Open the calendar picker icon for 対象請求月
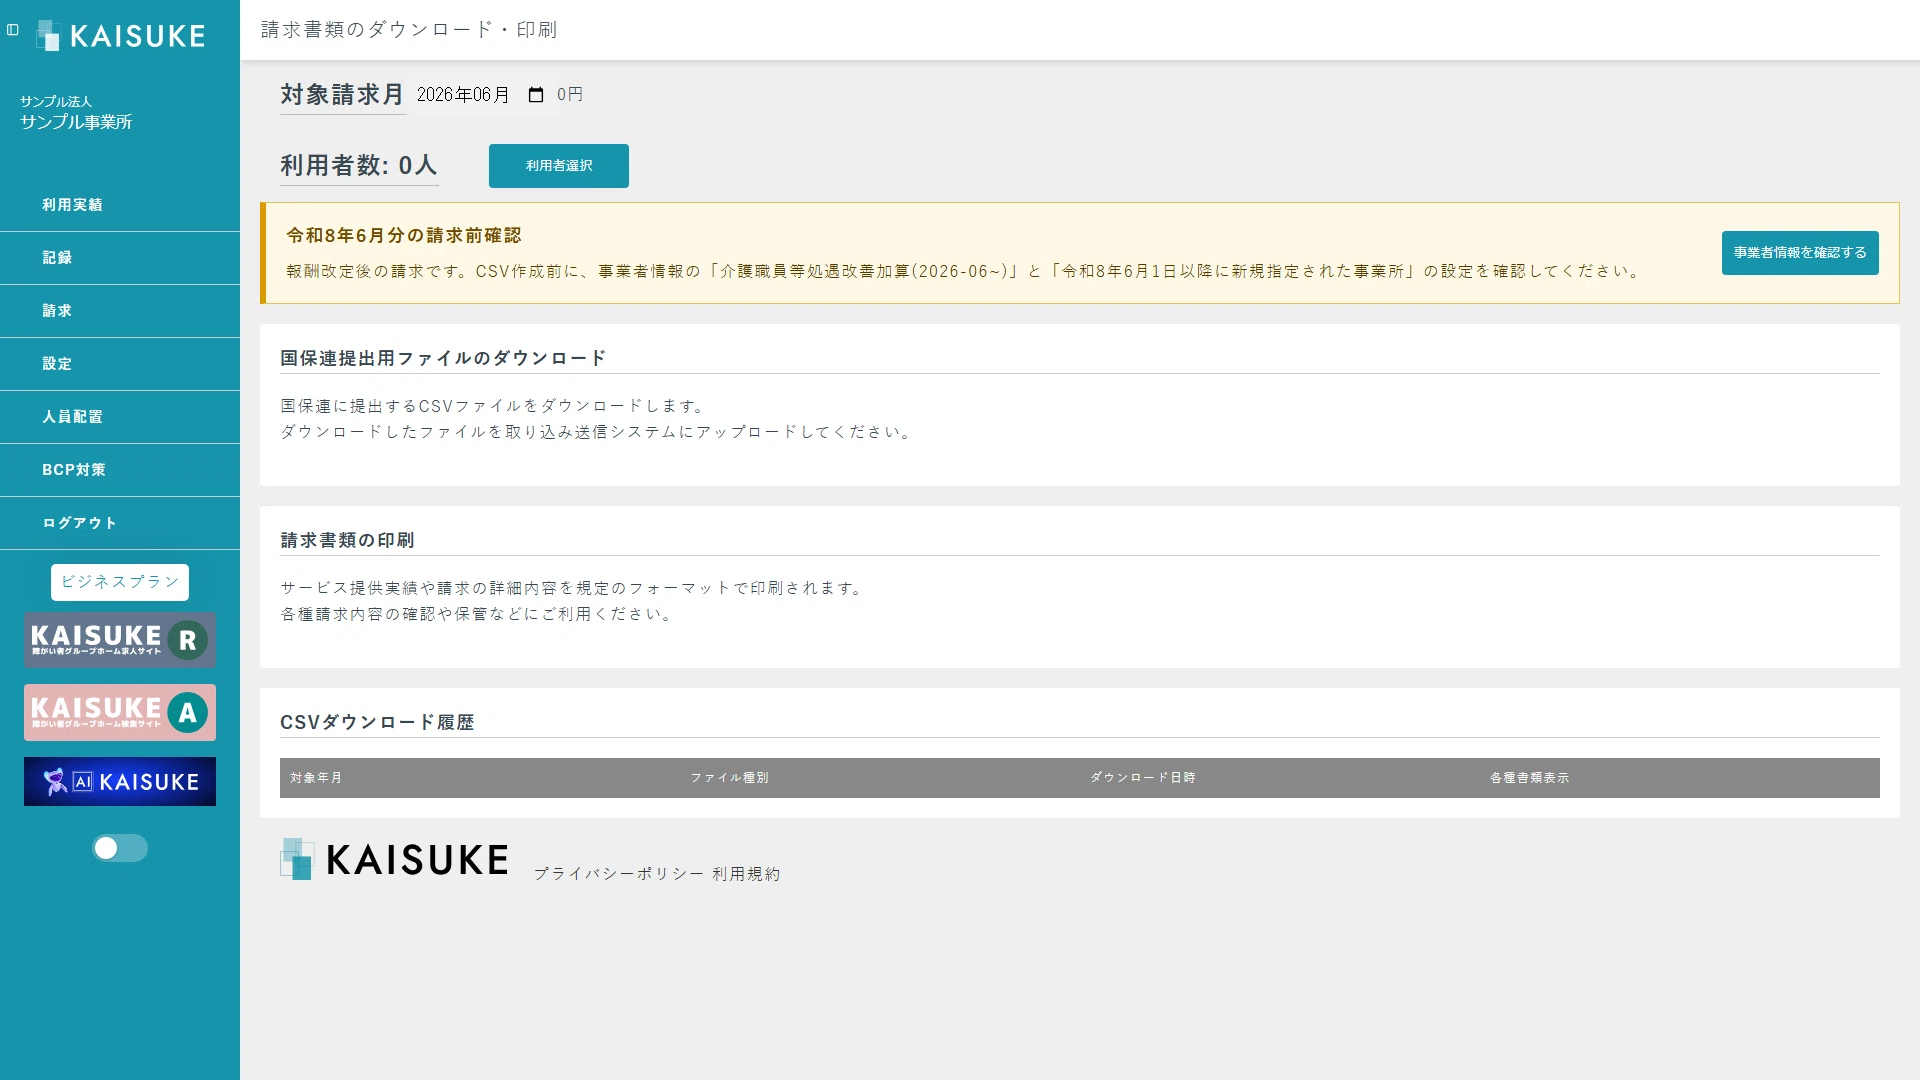The image size is (1920, 1080). click(x=536, y=95)
